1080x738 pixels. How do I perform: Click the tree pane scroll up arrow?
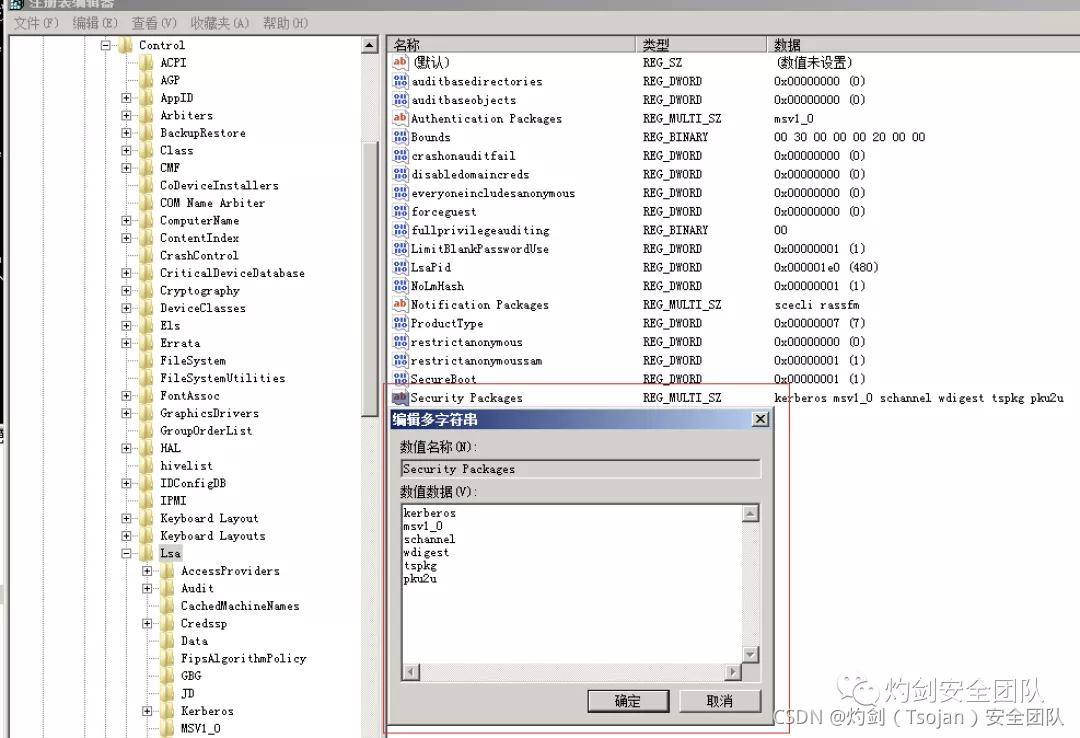tap(369, 45)
